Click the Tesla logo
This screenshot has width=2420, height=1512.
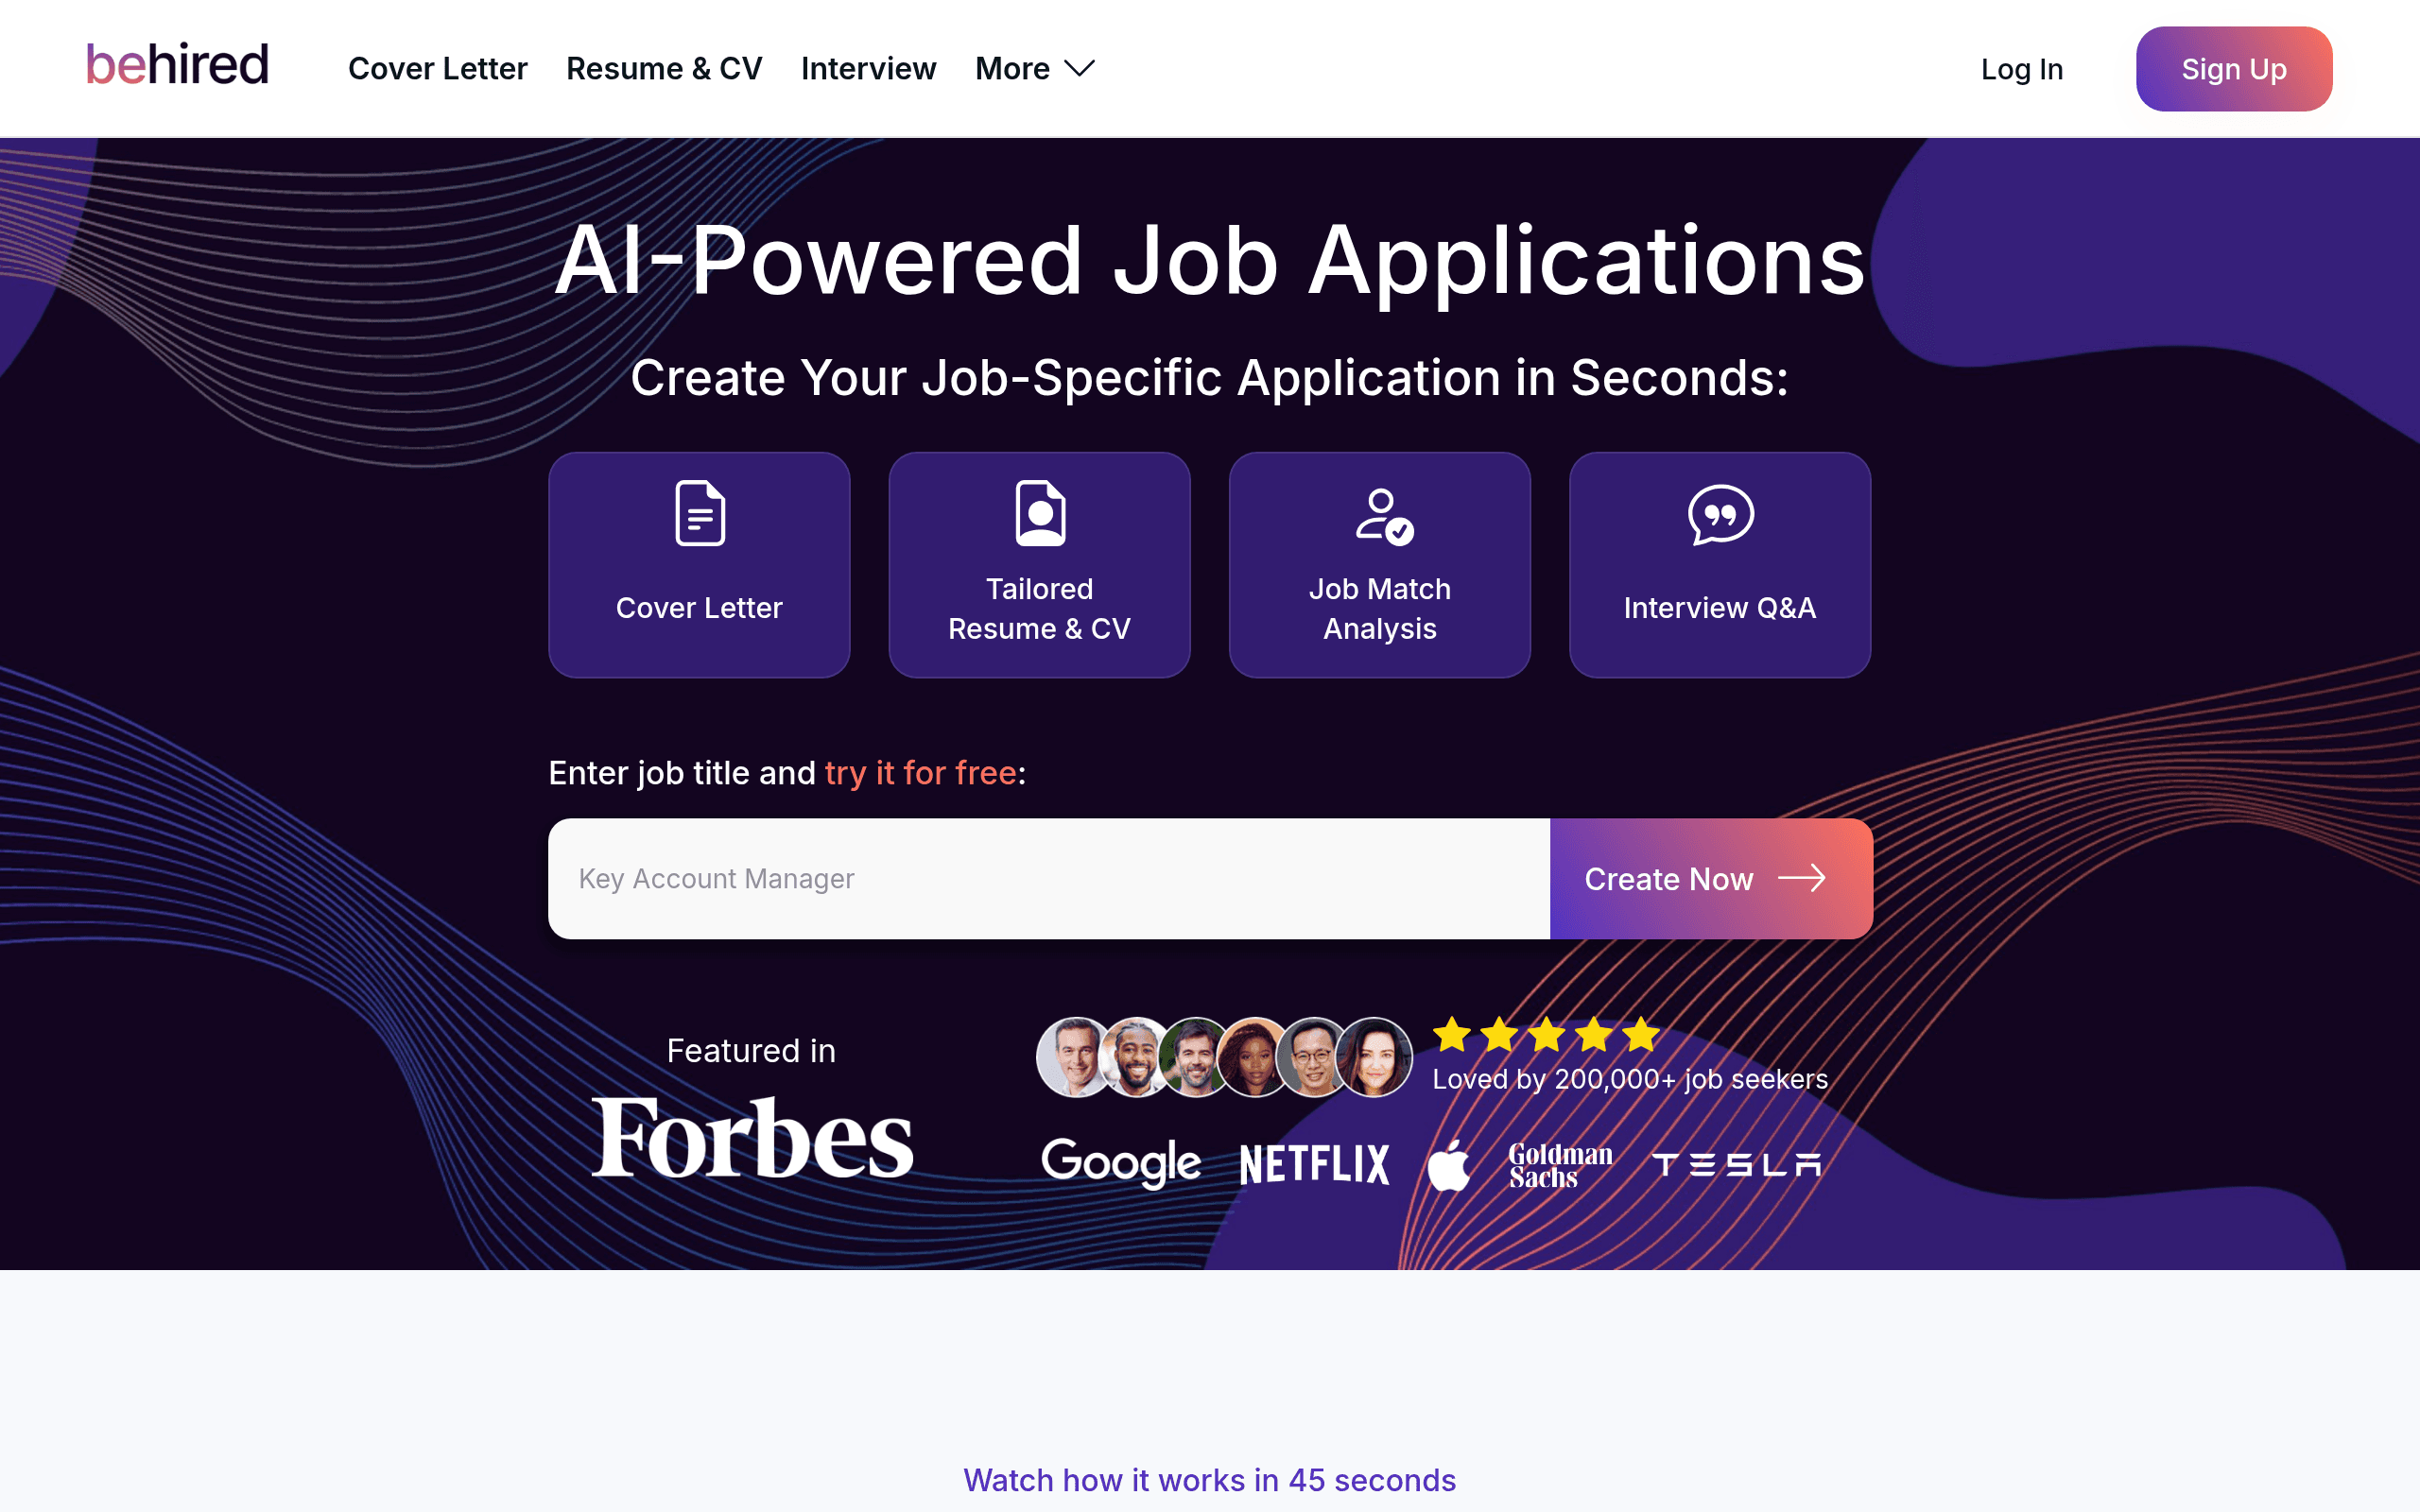coord(1737,1165)
